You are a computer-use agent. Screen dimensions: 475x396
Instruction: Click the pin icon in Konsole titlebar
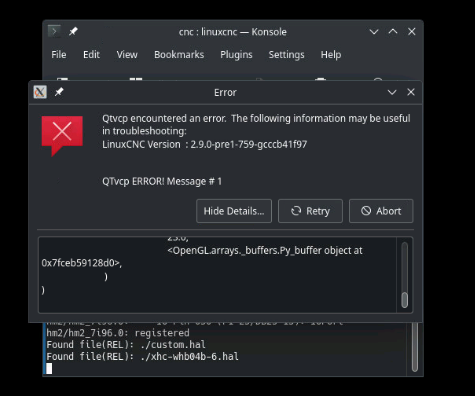coord(73,31)
